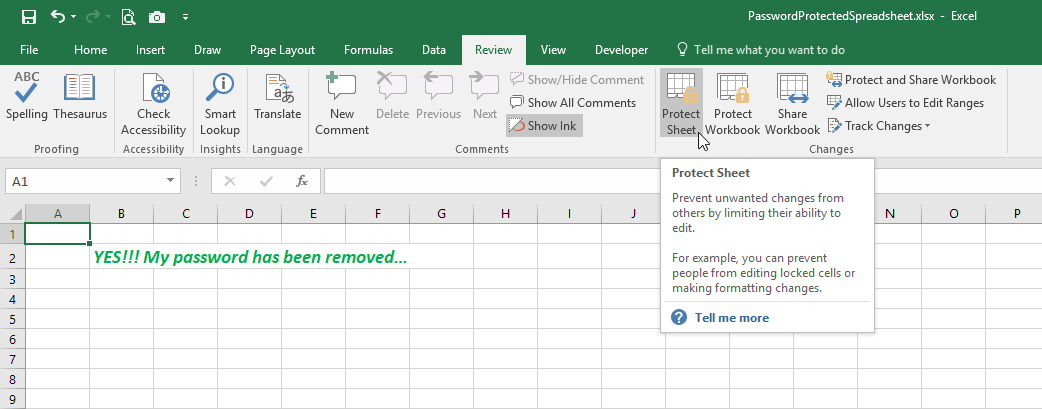Click the Name Box showing A1

click(x=84, y=181)
